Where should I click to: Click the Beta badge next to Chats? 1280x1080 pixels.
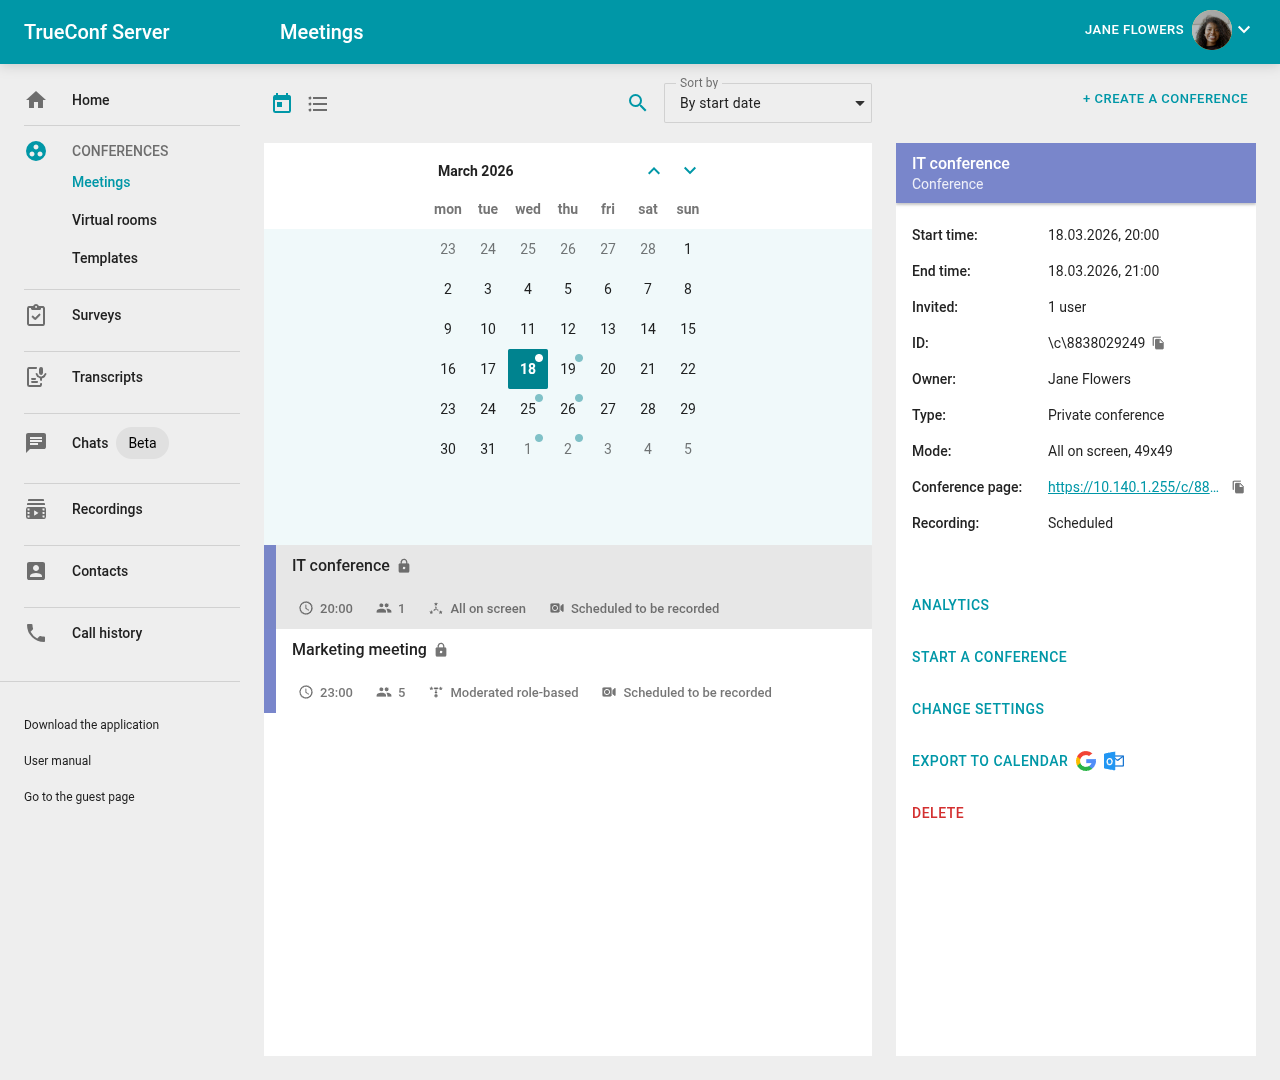(142, 443)
